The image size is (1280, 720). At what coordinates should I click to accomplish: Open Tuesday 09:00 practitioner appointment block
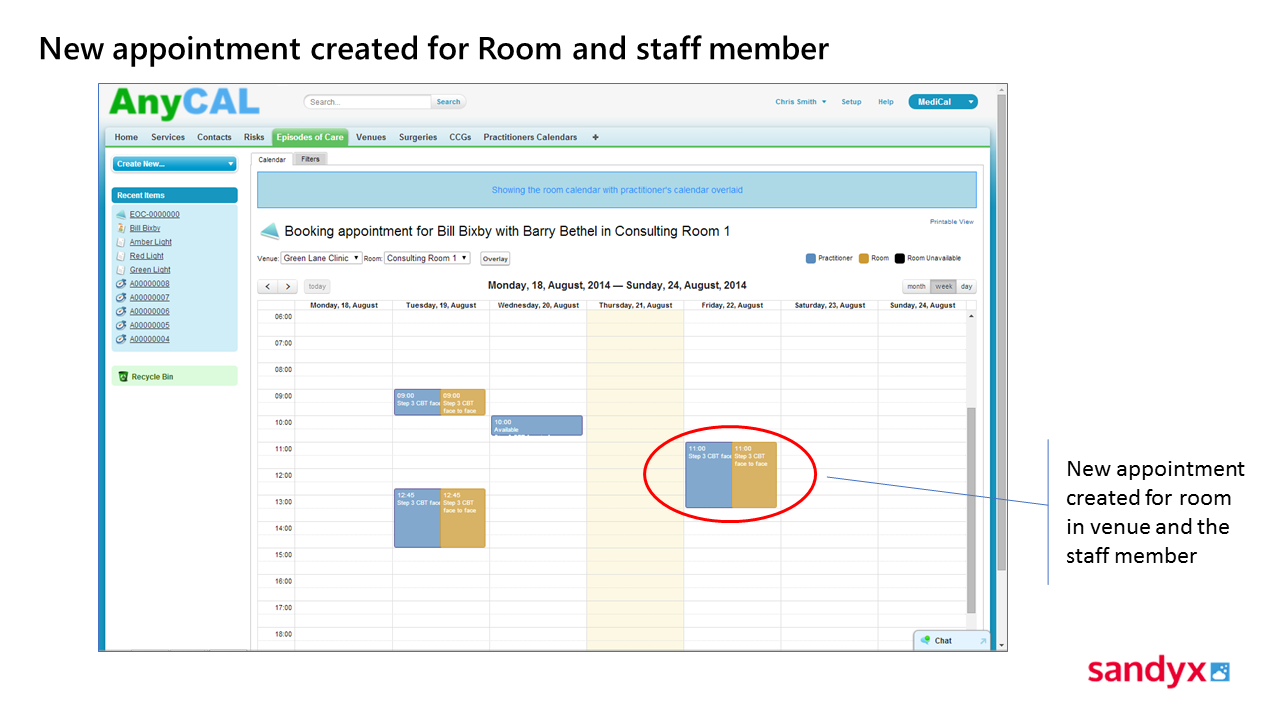(417, 402)
